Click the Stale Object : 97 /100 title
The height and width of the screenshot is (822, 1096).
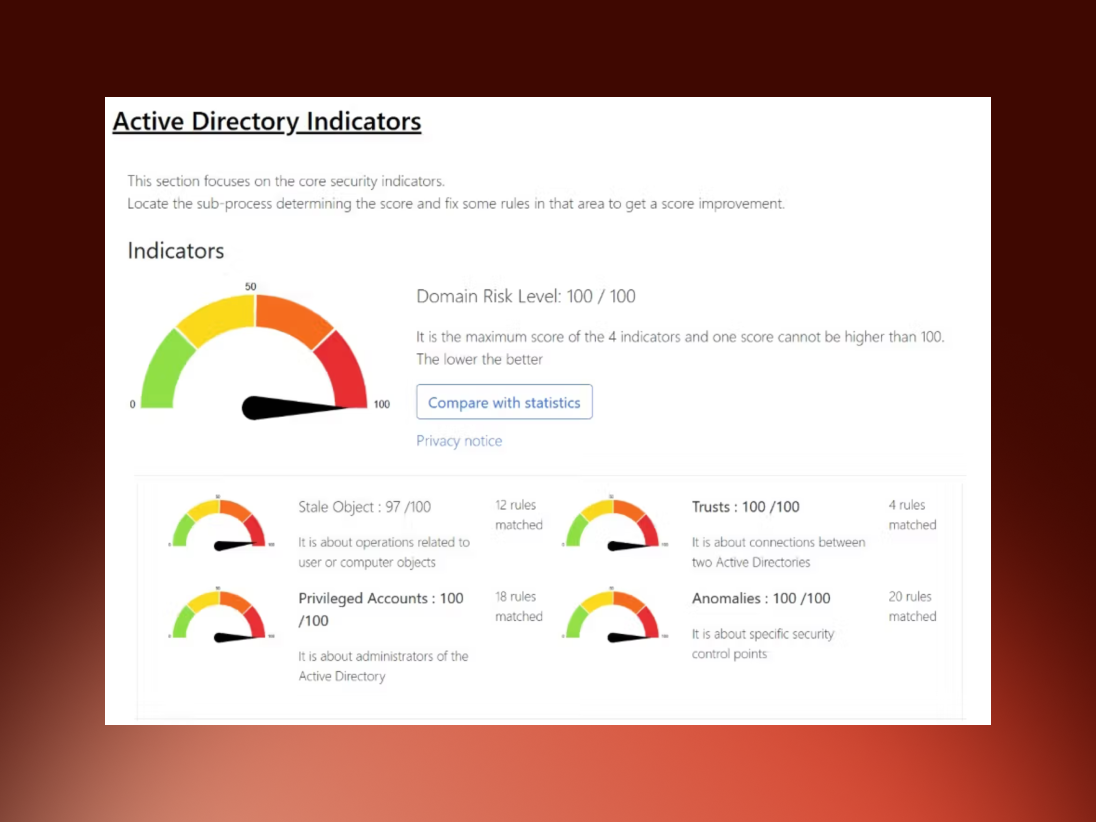coord(364,507)
